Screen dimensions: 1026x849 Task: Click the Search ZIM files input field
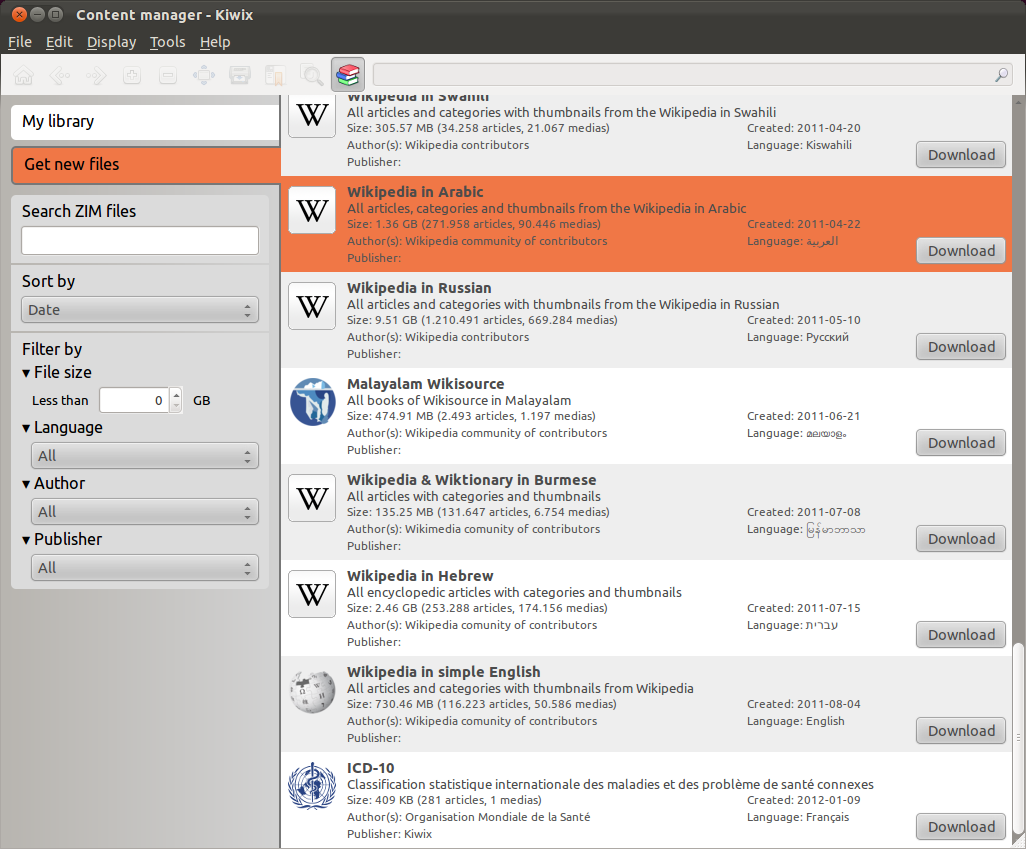tap(139, 240)
